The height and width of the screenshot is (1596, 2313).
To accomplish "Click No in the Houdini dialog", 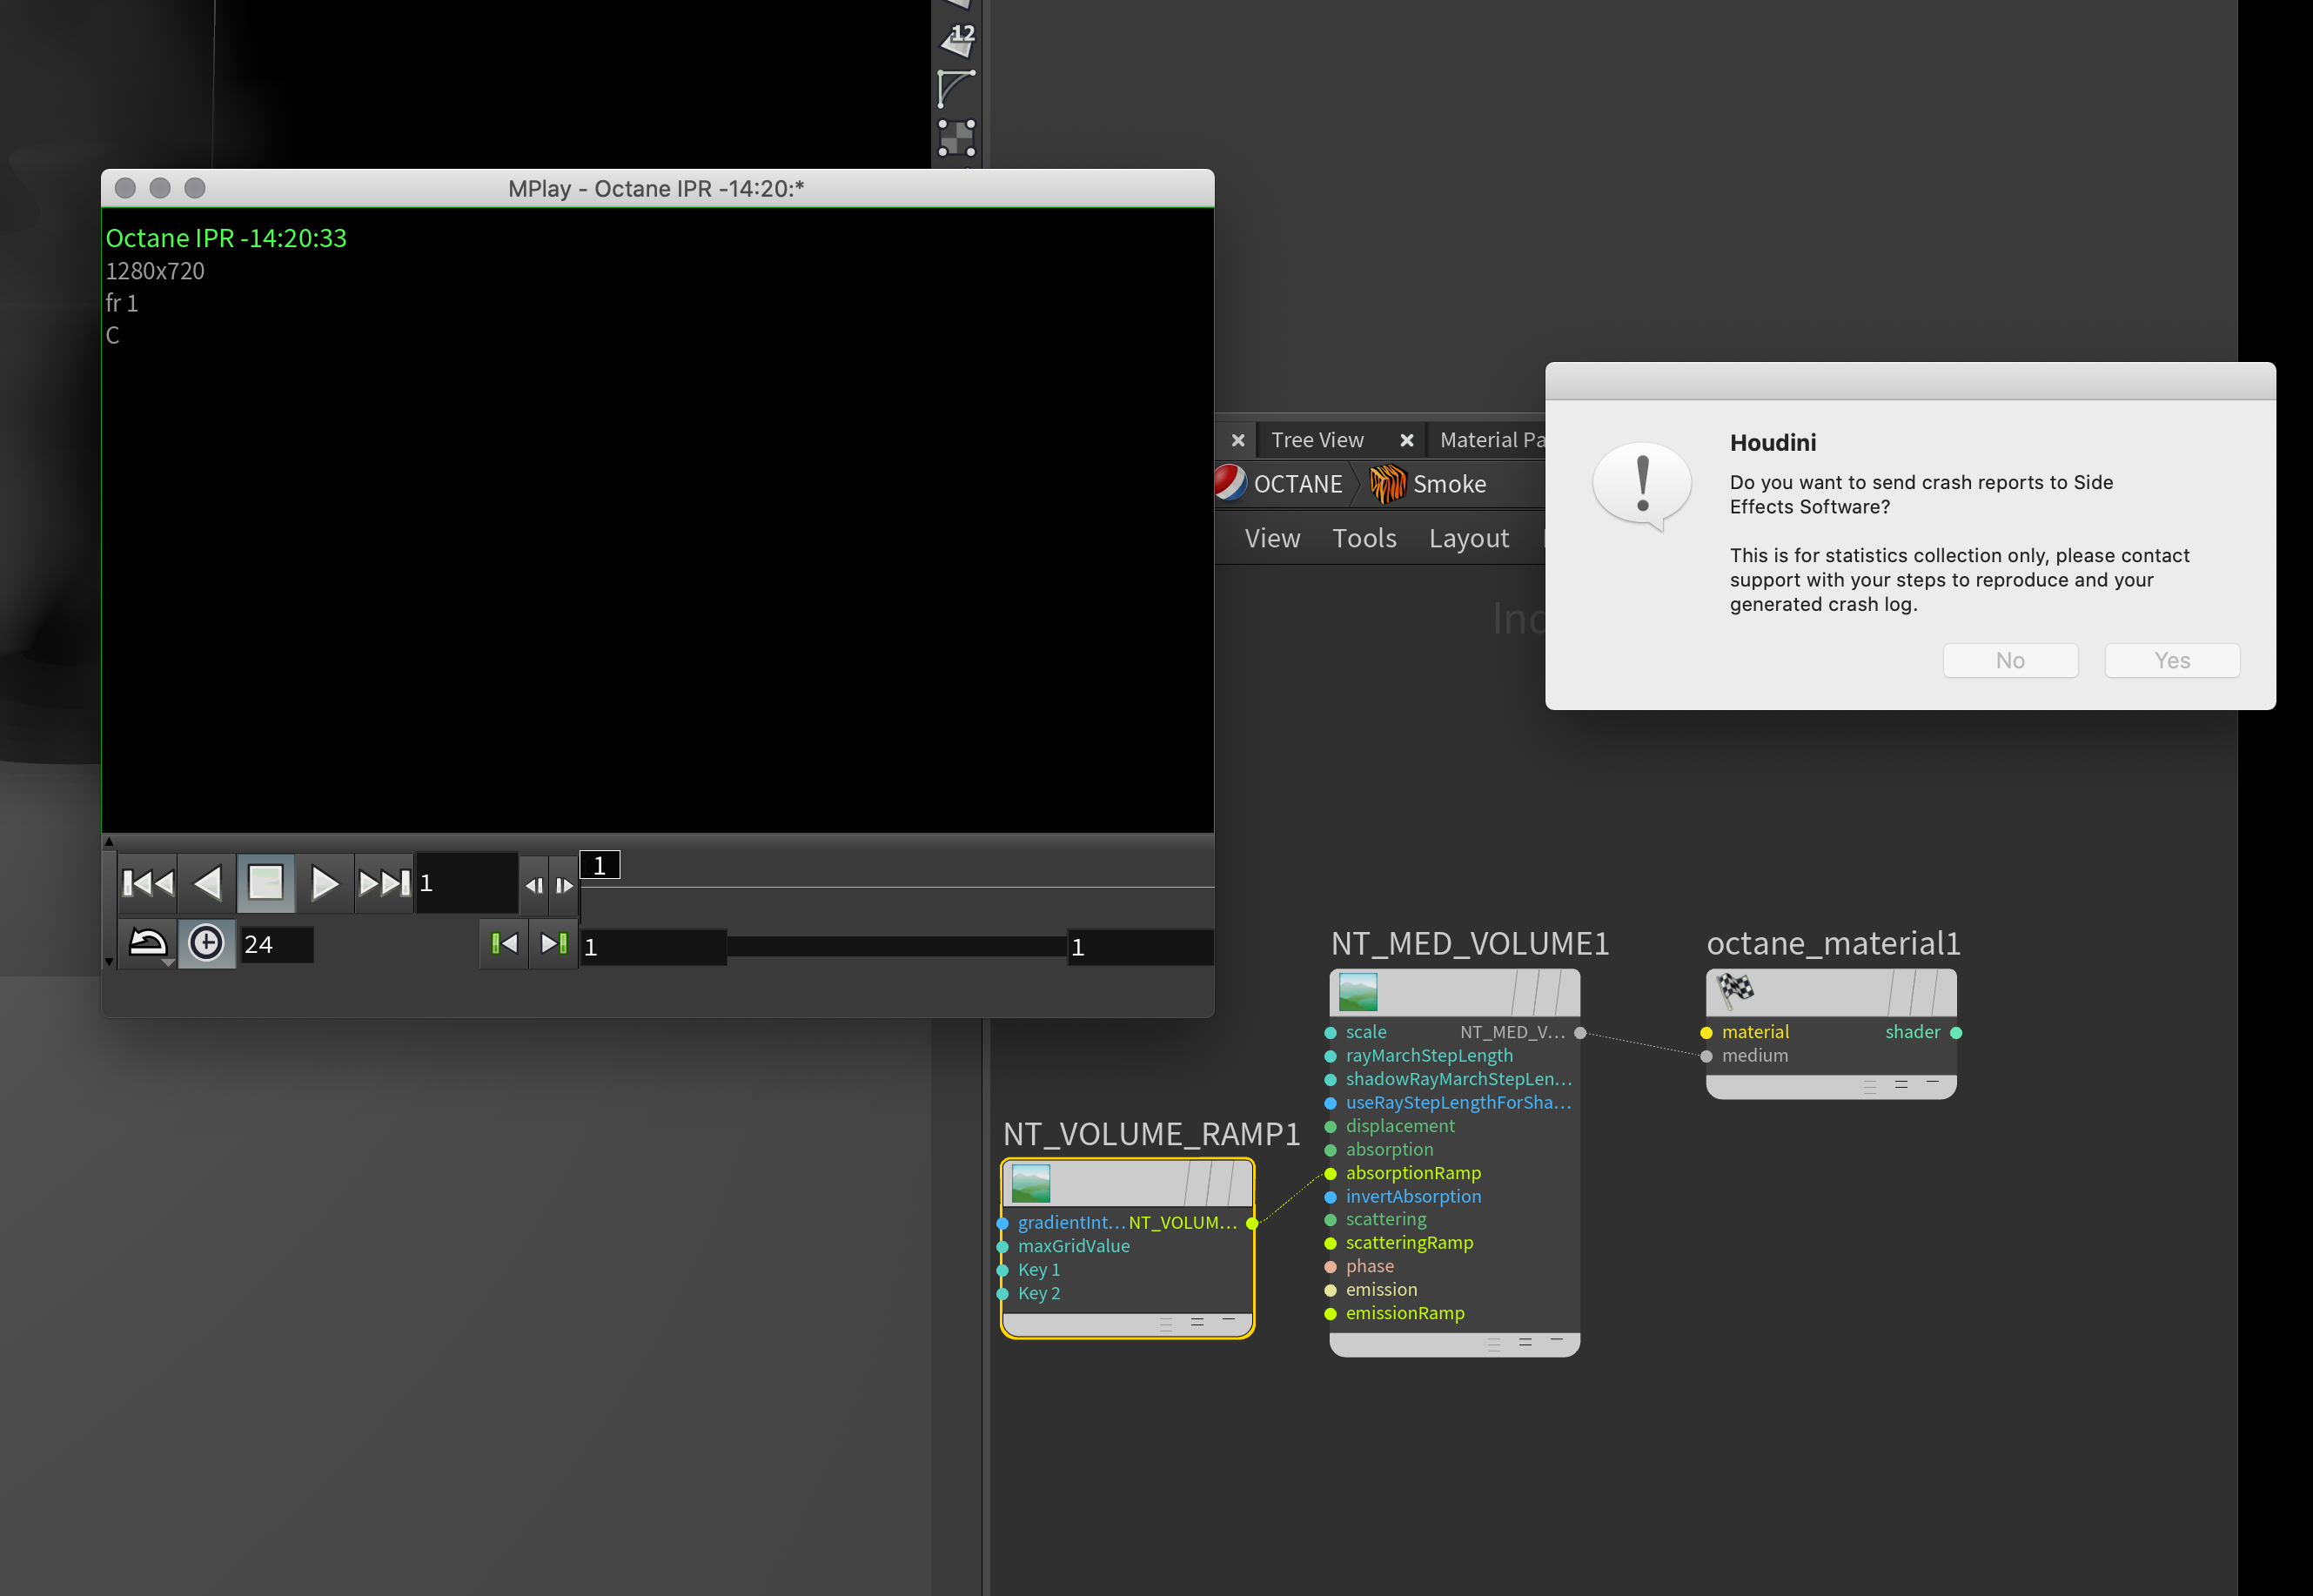I will [2010, 660].
